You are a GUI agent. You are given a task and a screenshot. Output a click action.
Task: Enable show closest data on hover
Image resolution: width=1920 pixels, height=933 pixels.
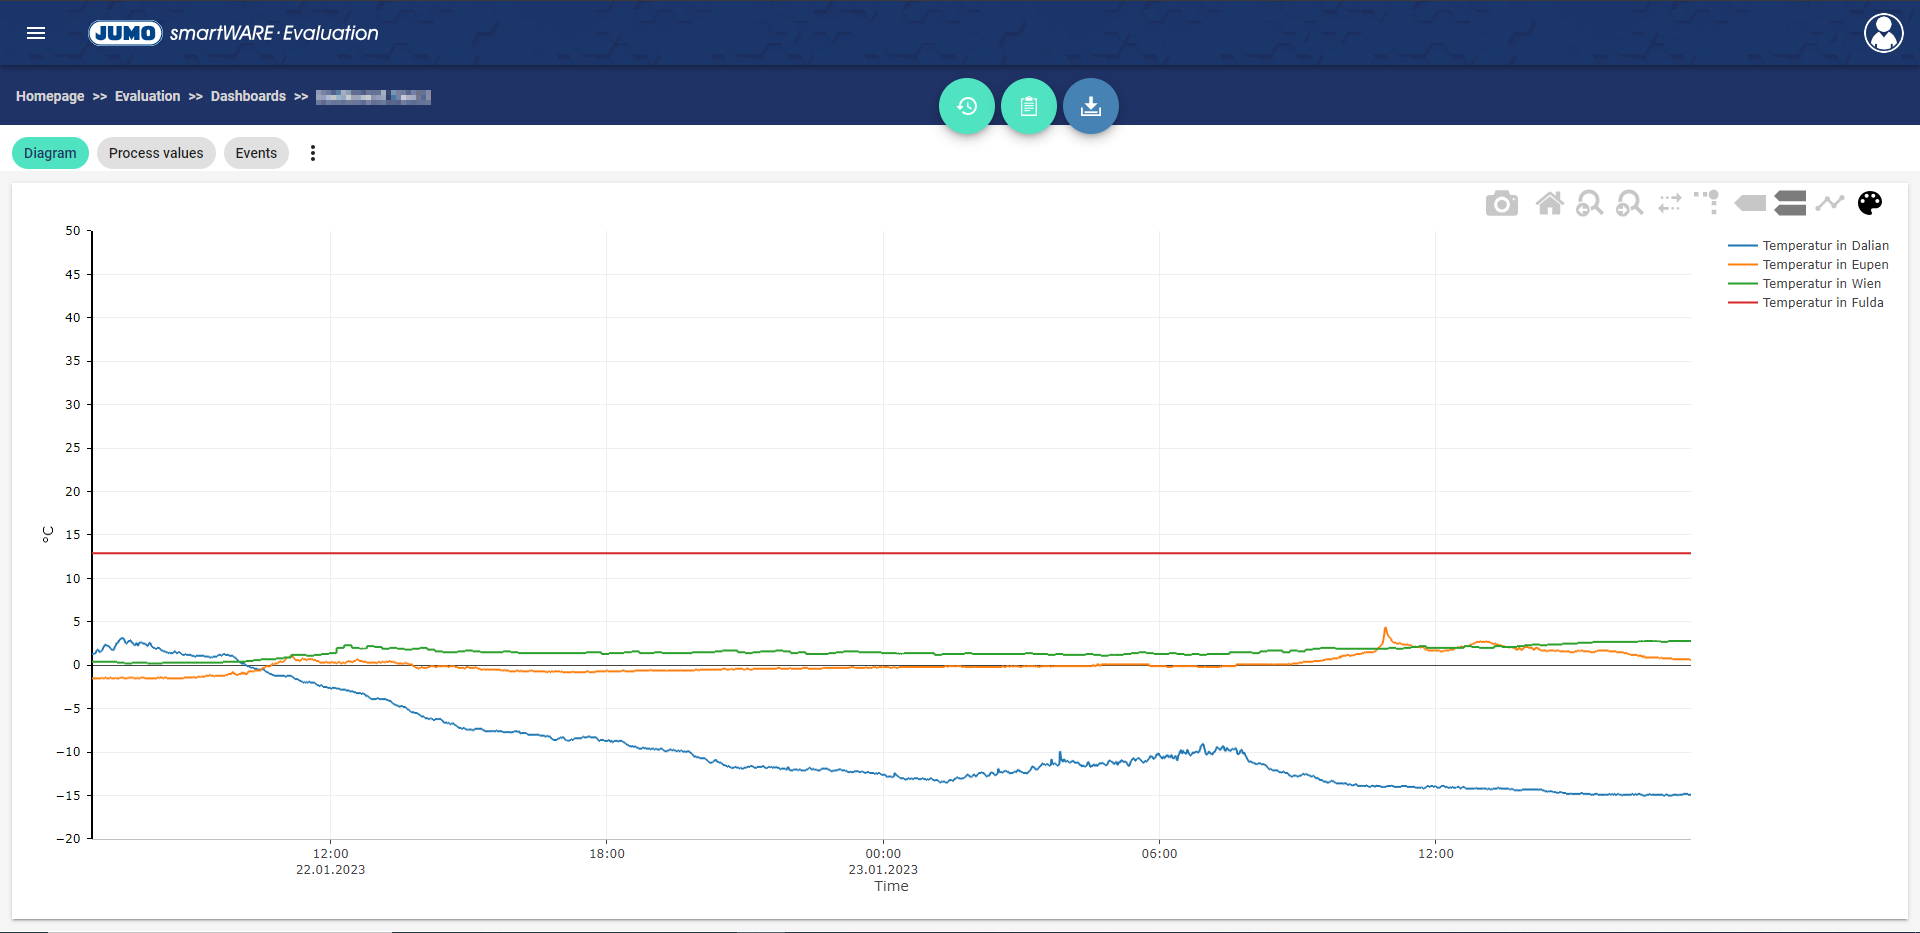[1750, 204]
